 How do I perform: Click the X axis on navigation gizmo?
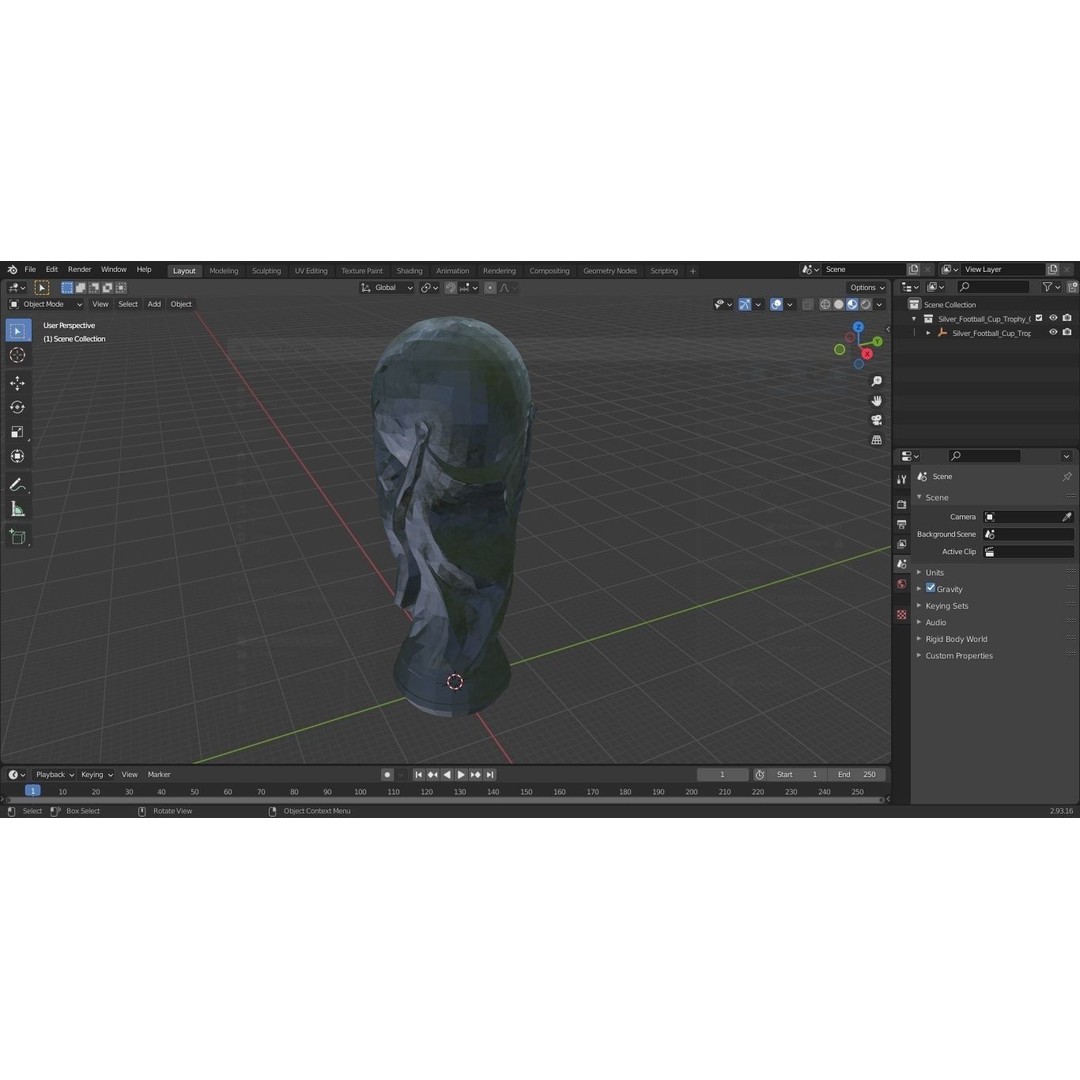click(867, 354)
